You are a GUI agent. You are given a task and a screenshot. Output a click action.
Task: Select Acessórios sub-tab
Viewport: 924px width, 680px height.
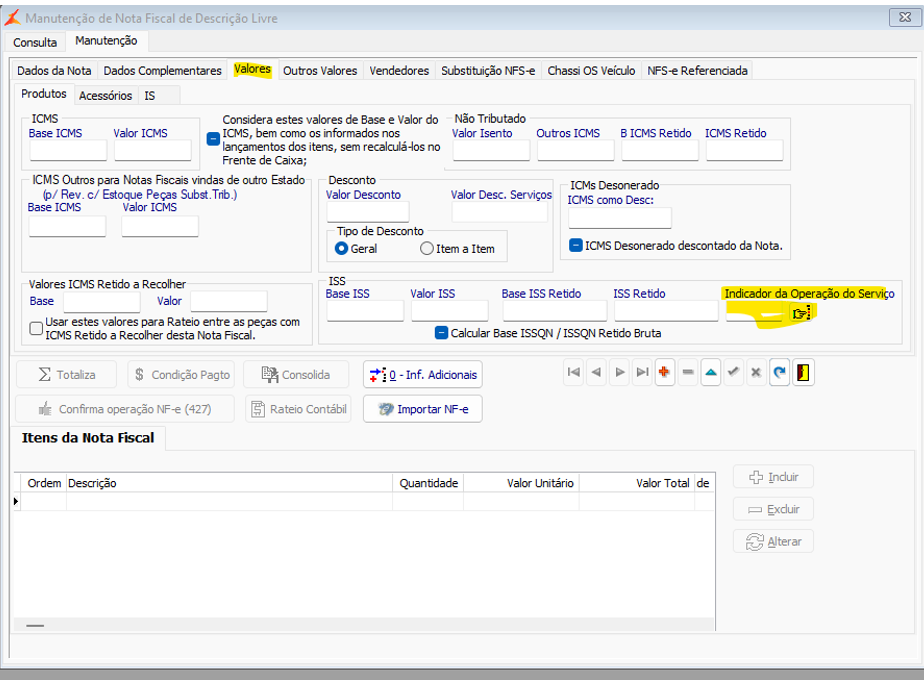tap(105, 95)
